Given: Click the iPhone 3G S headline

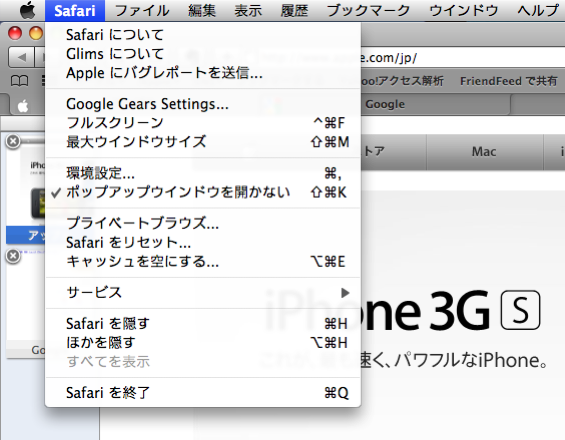Looking at the screenshot, I should pyautogui.click(x=451, y=311).
